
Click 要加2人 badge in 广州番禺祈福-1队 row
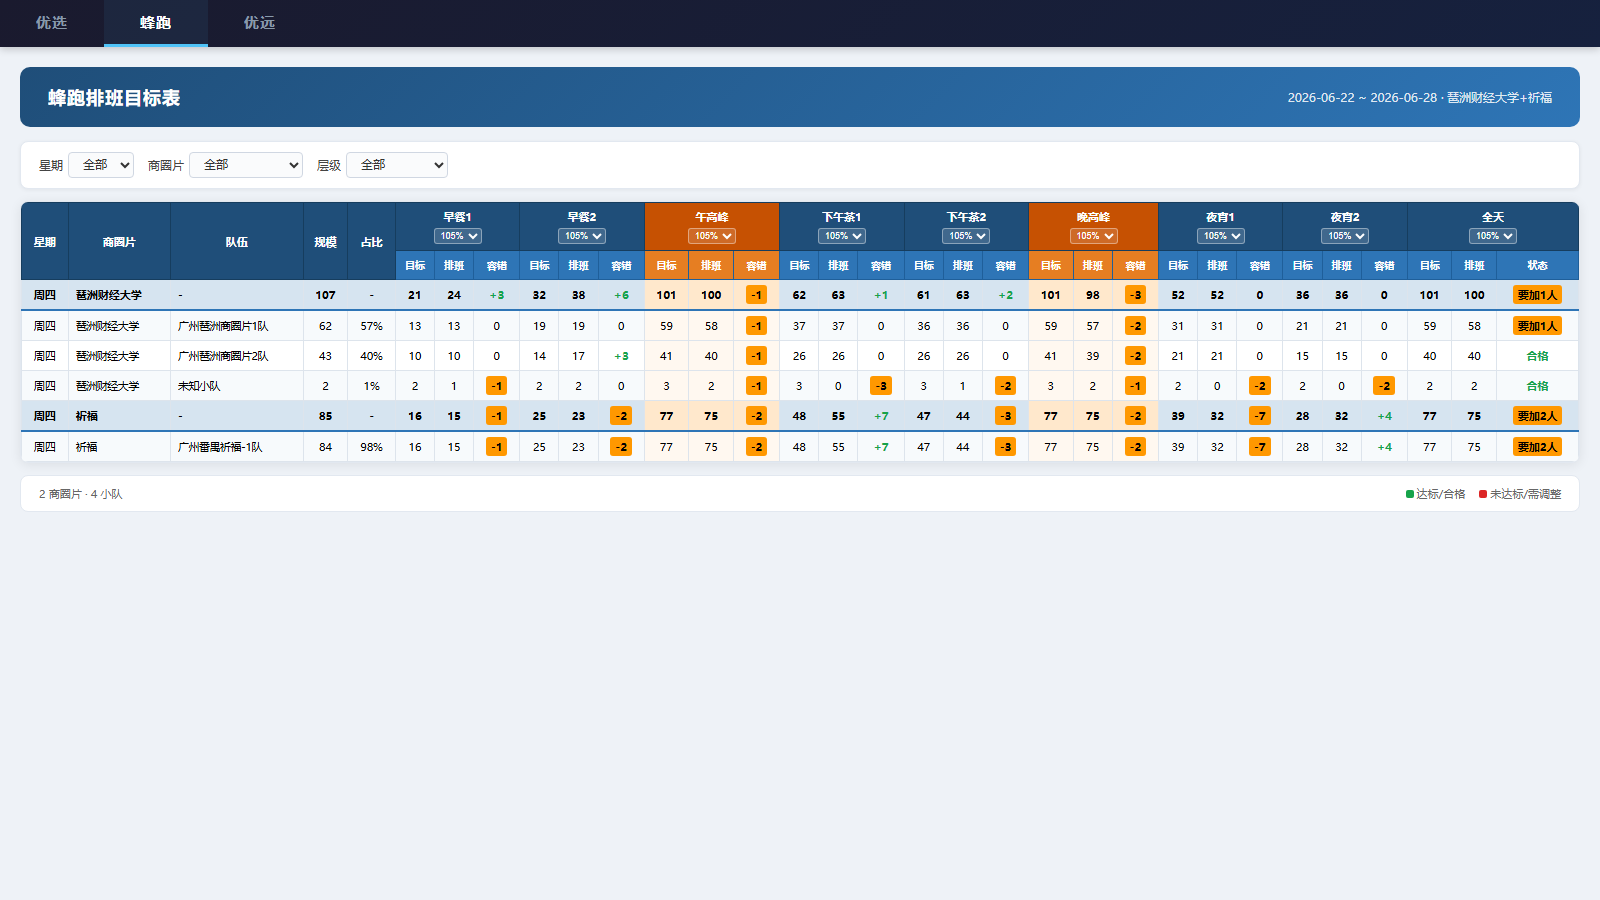point(1537,447)
